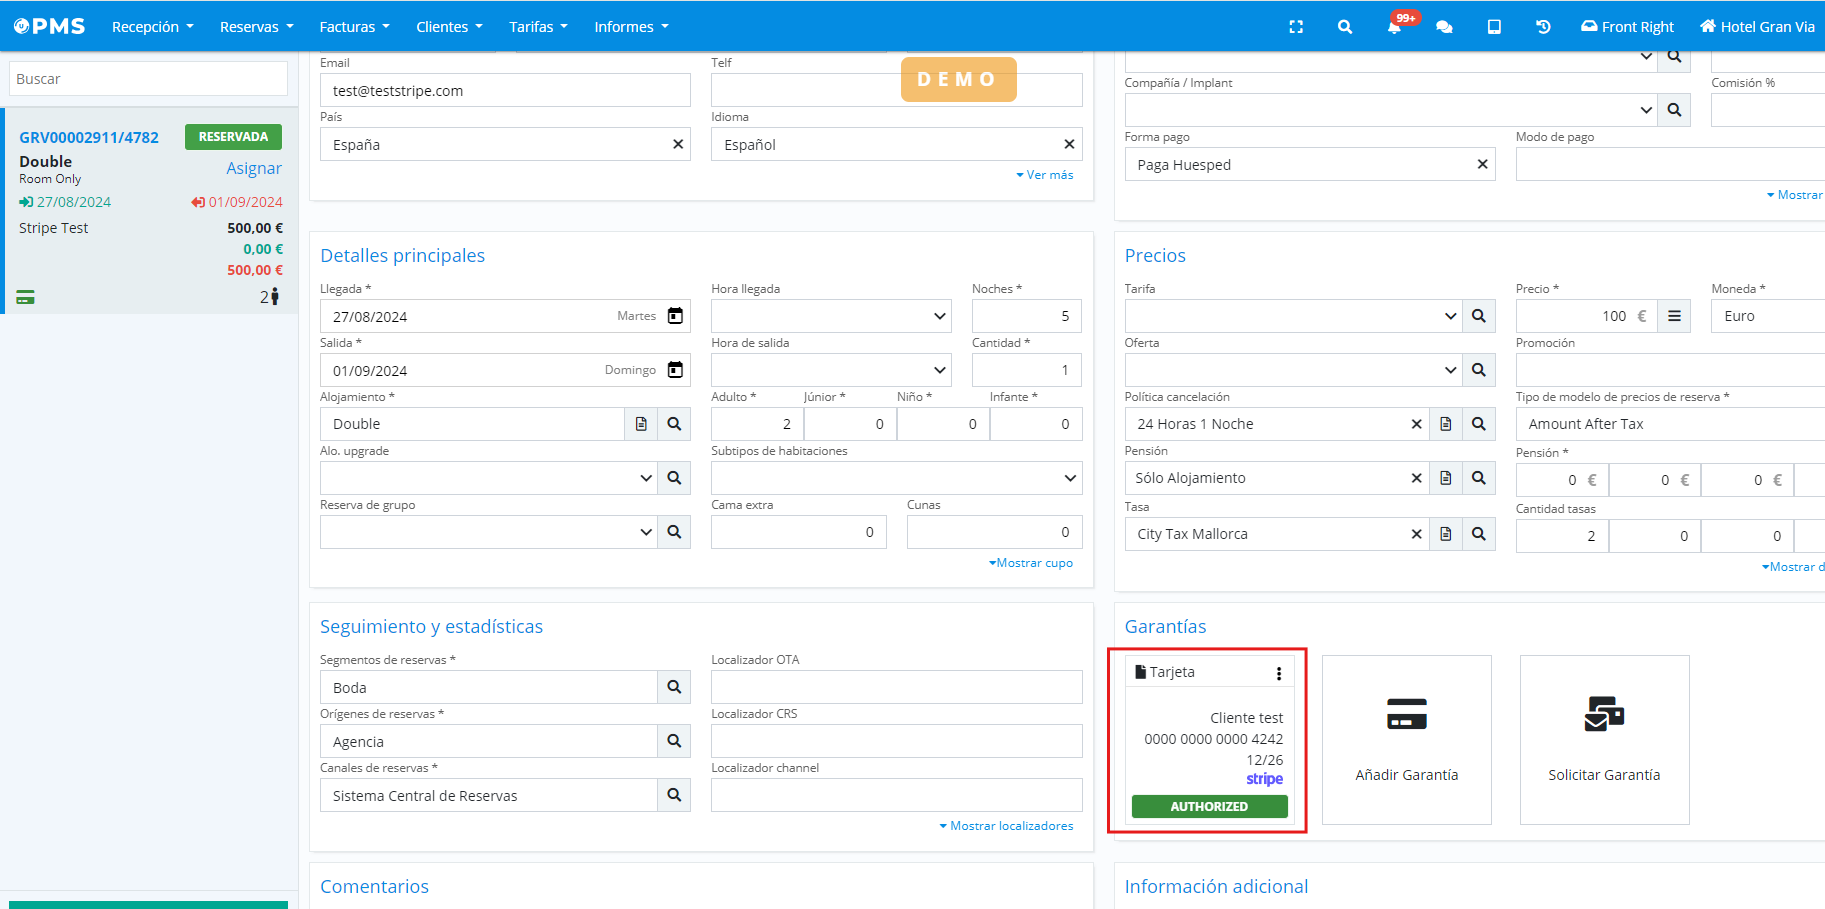Open Tarjeta card three-dot menu
1825x909 pixels.
click(1278, 673)
